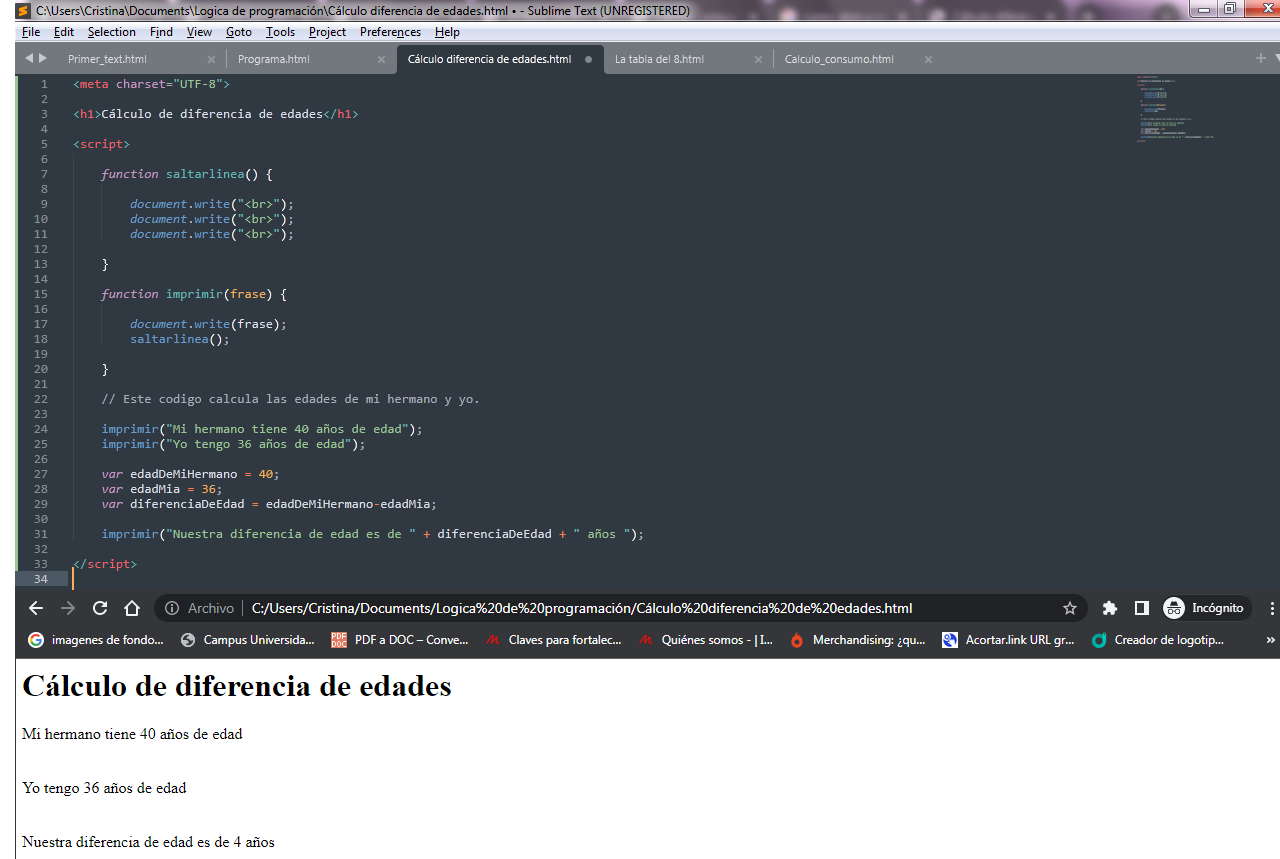Open the Merchandising bookmark

click(x=858, y=640)
